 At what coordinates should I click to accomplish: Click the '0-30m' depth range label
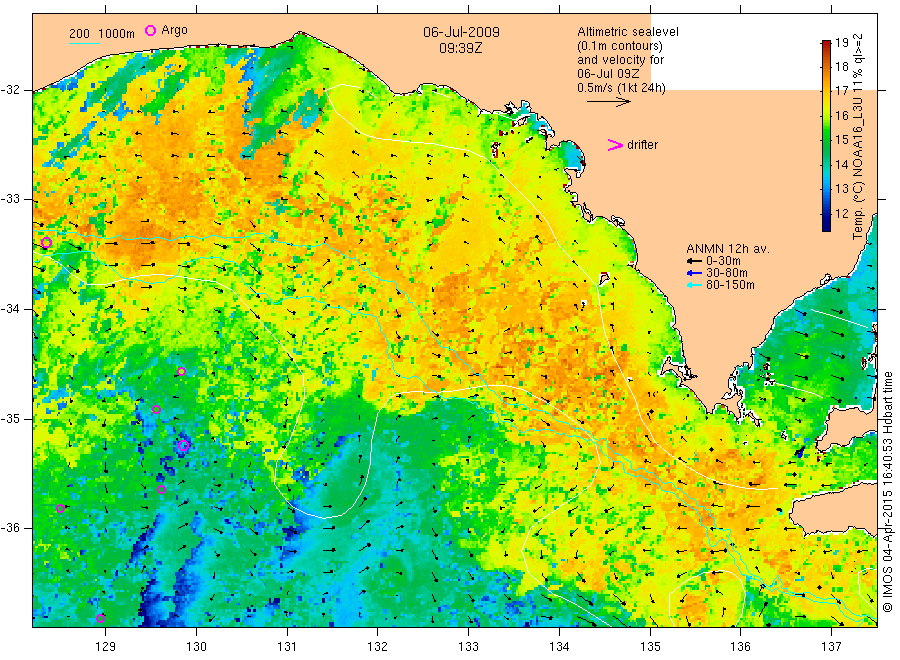point(723,261)
